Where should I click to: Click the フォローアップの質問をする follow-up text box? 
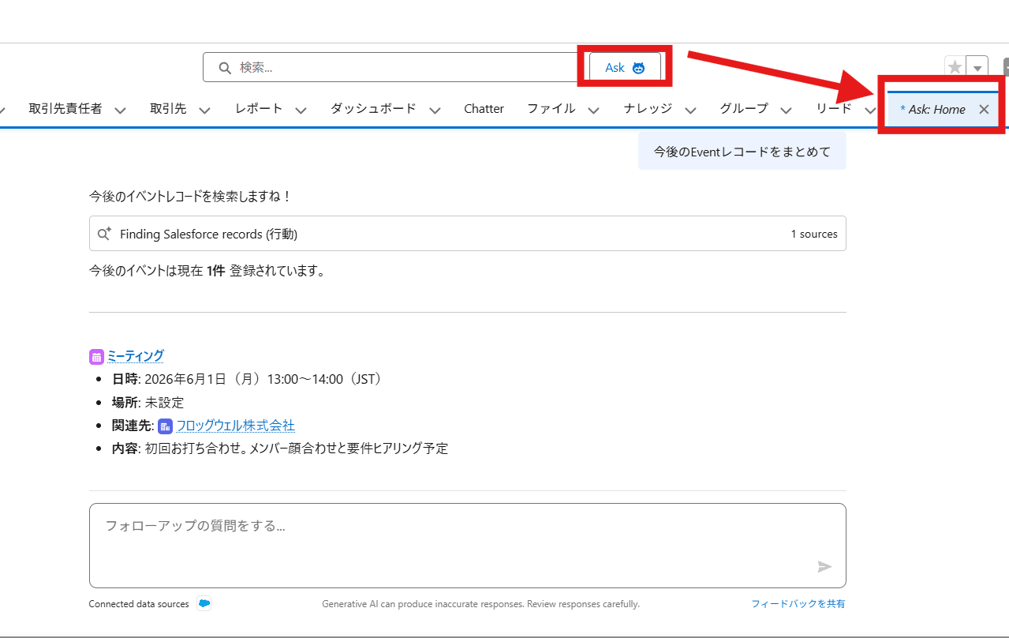point(468,545)
